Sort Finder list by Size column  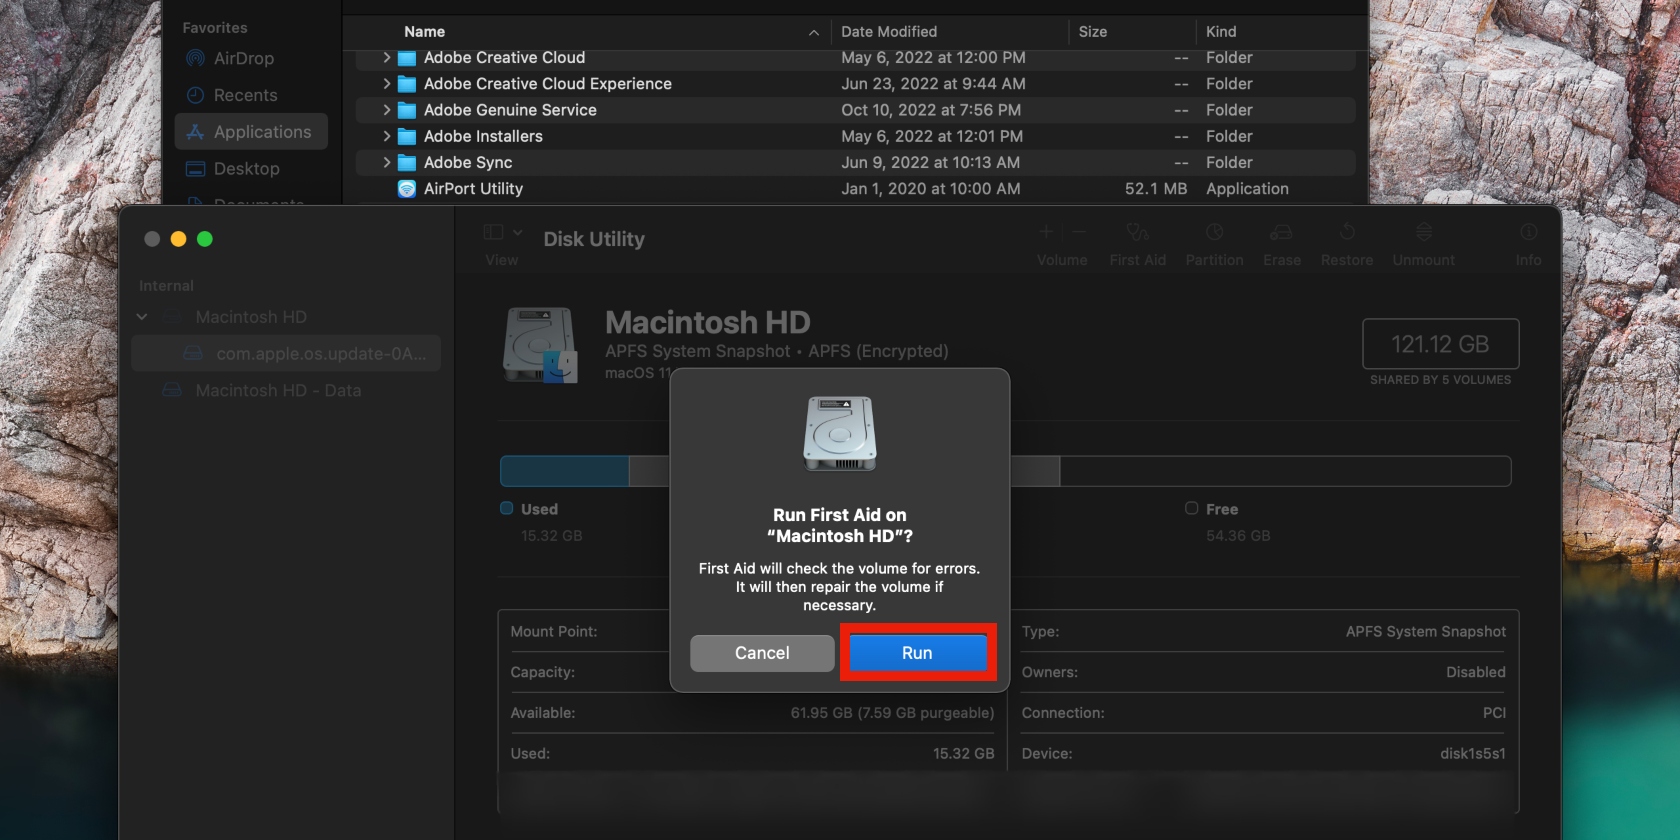point(1093,32)
